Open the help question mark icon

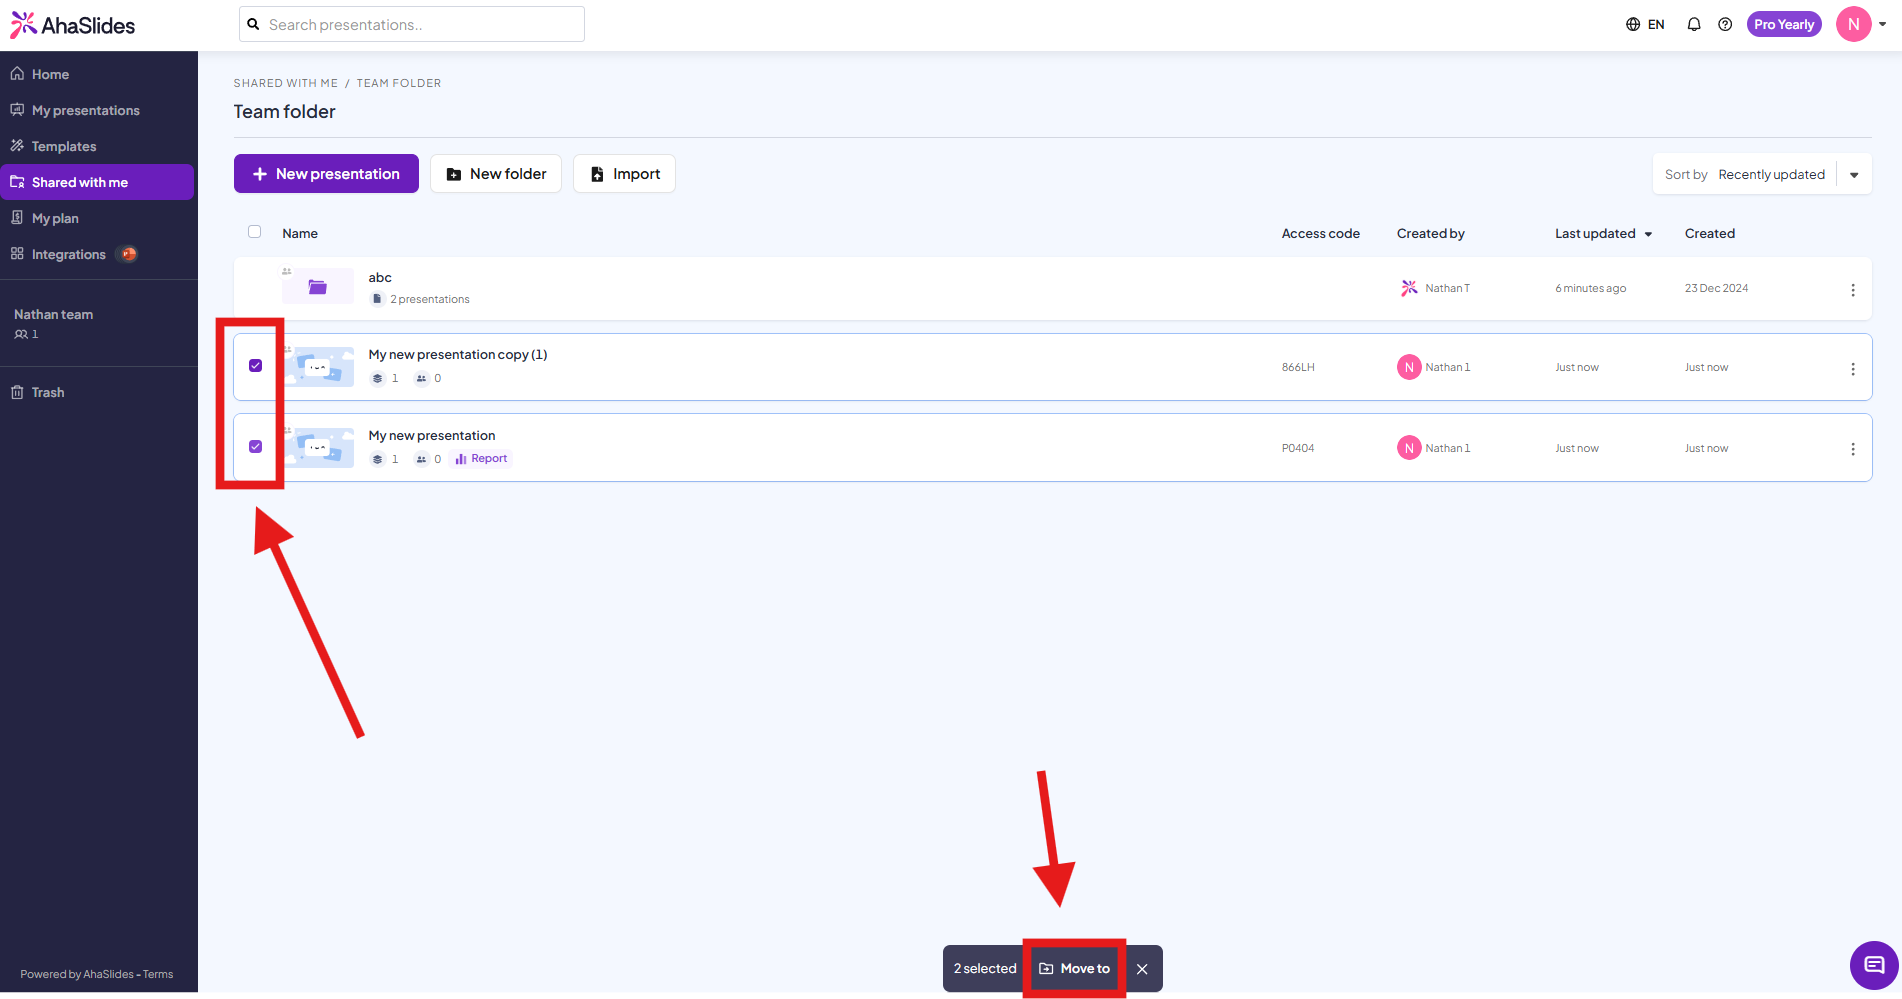click(1725, 24)
